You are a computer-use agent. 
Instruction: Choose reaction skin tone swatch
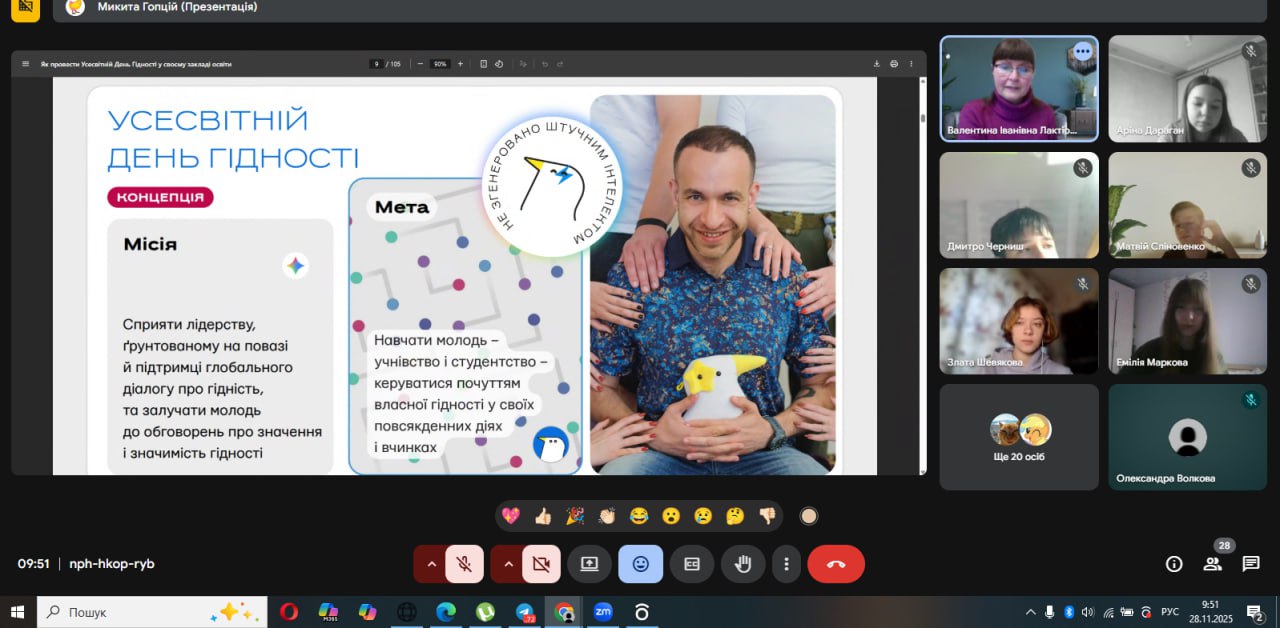(x=809, y=516)
